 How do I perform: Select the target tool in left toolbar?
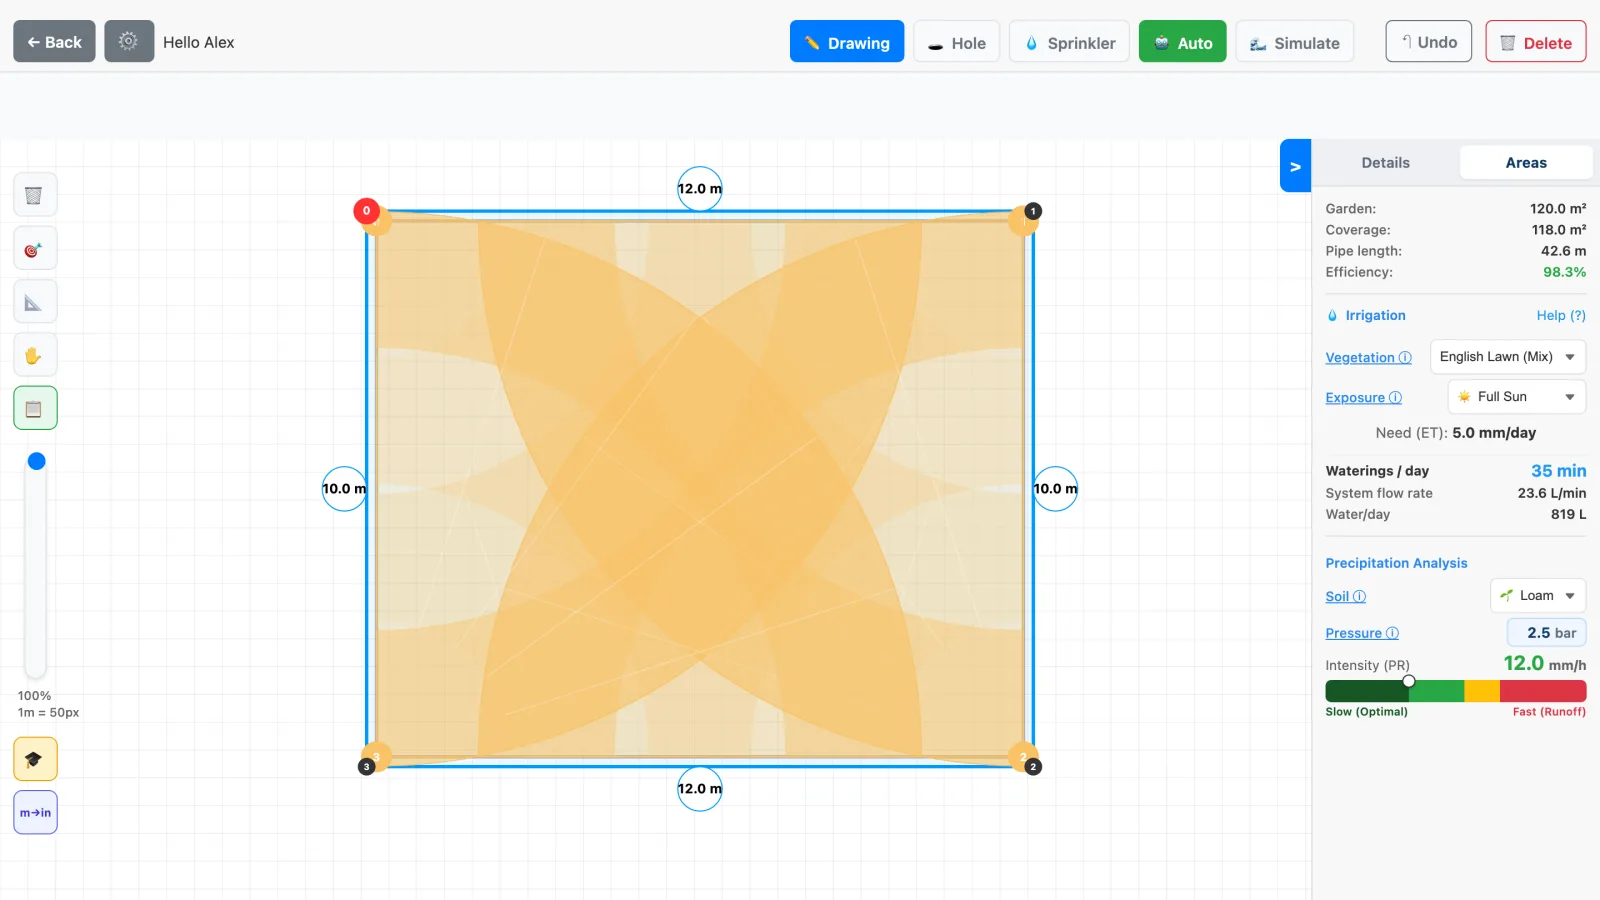pos(35,249)
